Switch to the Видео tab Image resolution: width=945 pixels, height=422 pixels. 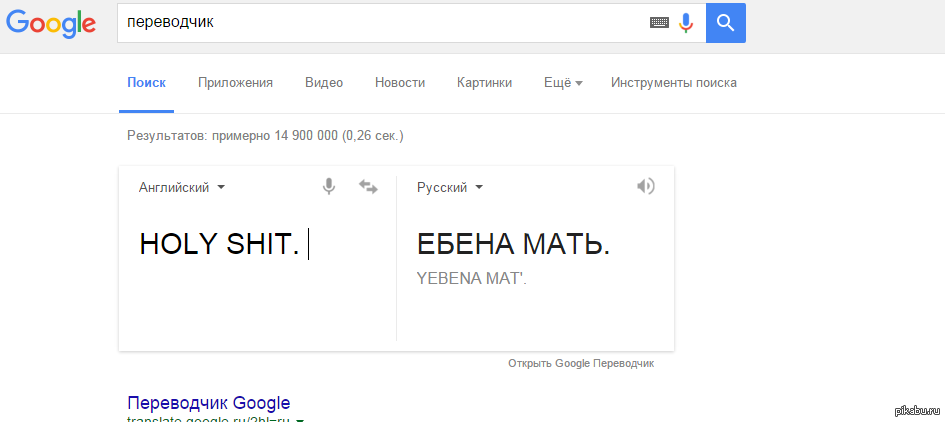tap(324, 83)
